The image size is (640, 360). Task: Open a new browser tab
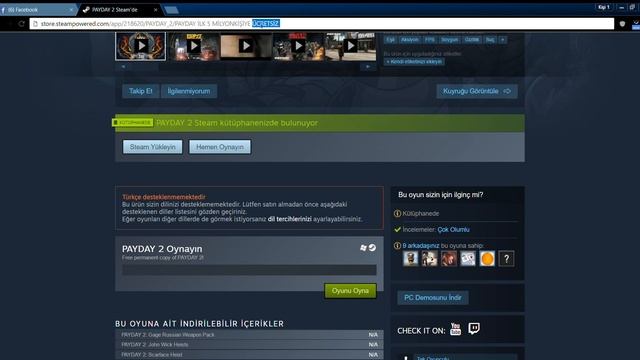tap(171, 10)
